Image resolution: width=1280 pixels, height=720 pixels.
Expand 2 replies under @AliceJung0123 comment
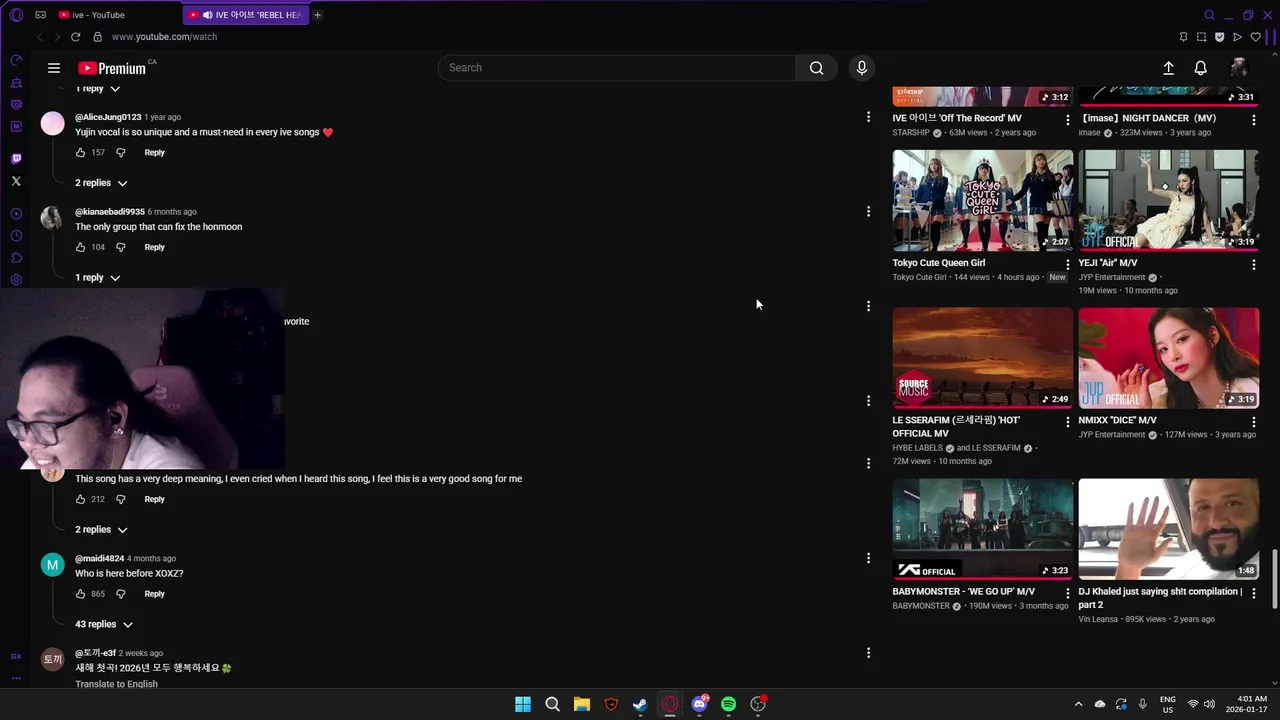pos(101,183)
